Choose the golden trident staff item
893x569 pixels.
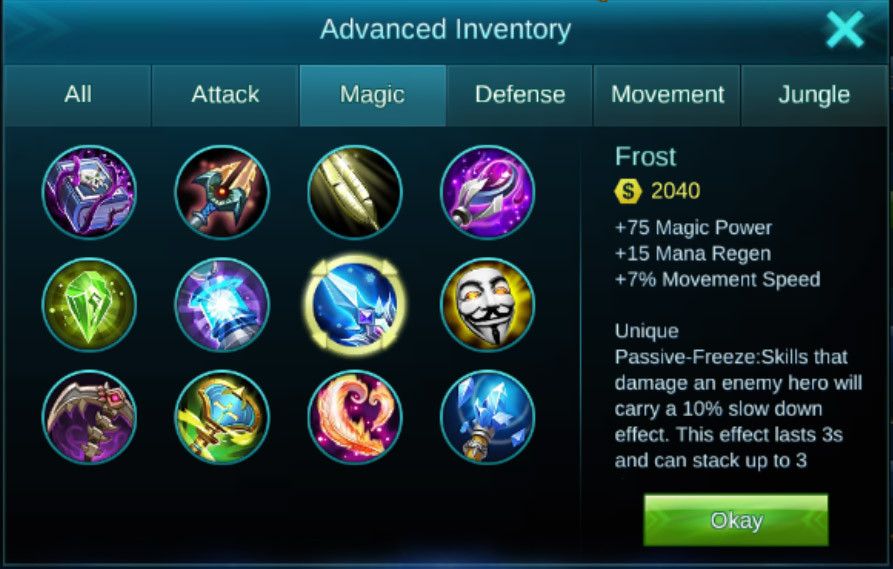(222, 192)
